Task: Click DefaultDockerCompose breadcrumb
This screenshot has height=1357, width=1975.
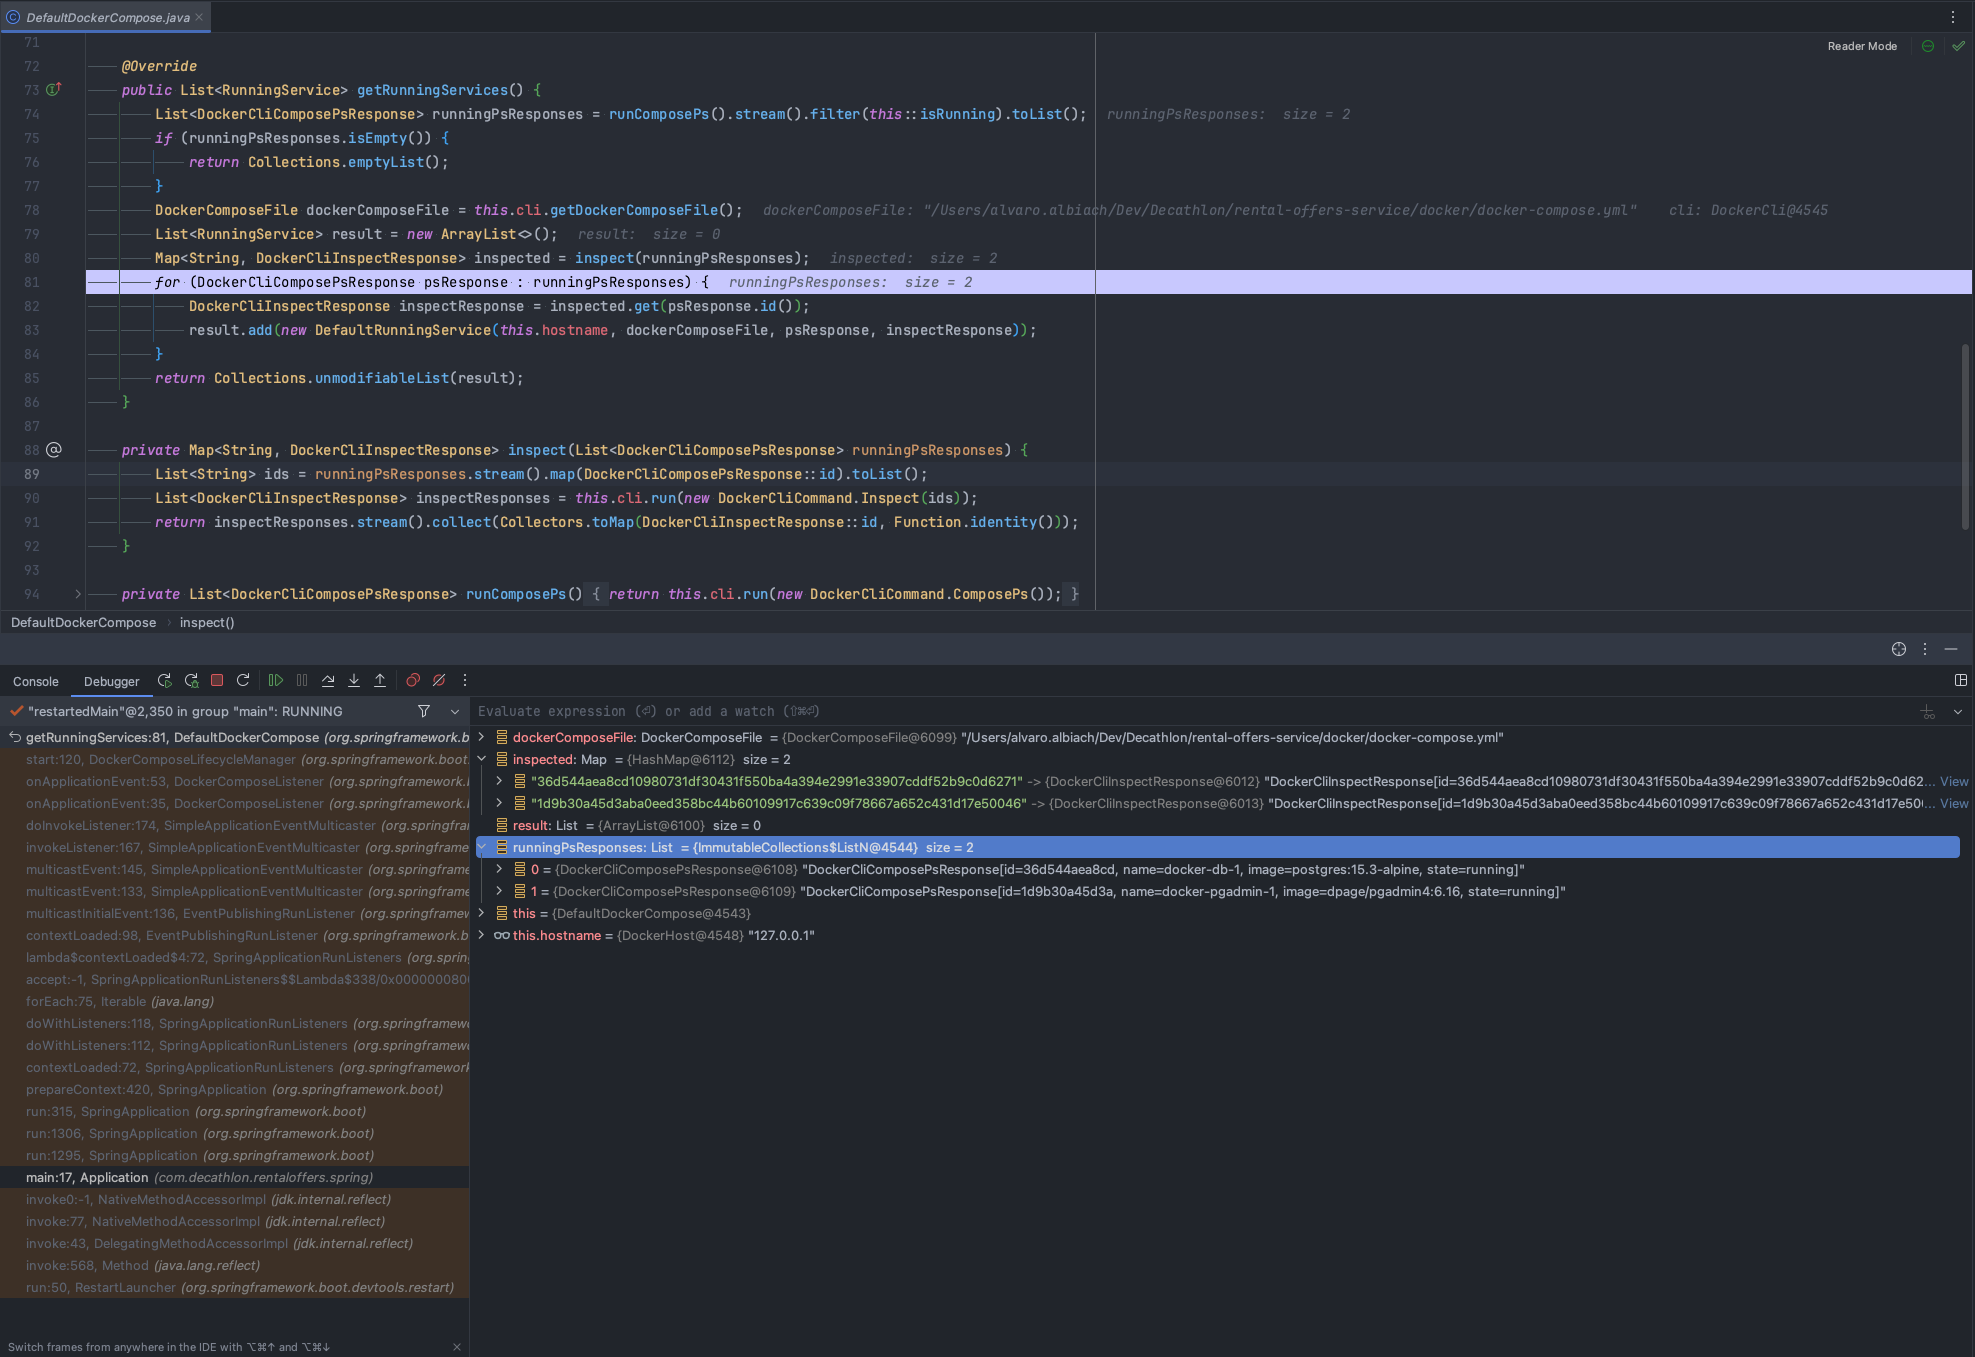Action: [84, 622]
